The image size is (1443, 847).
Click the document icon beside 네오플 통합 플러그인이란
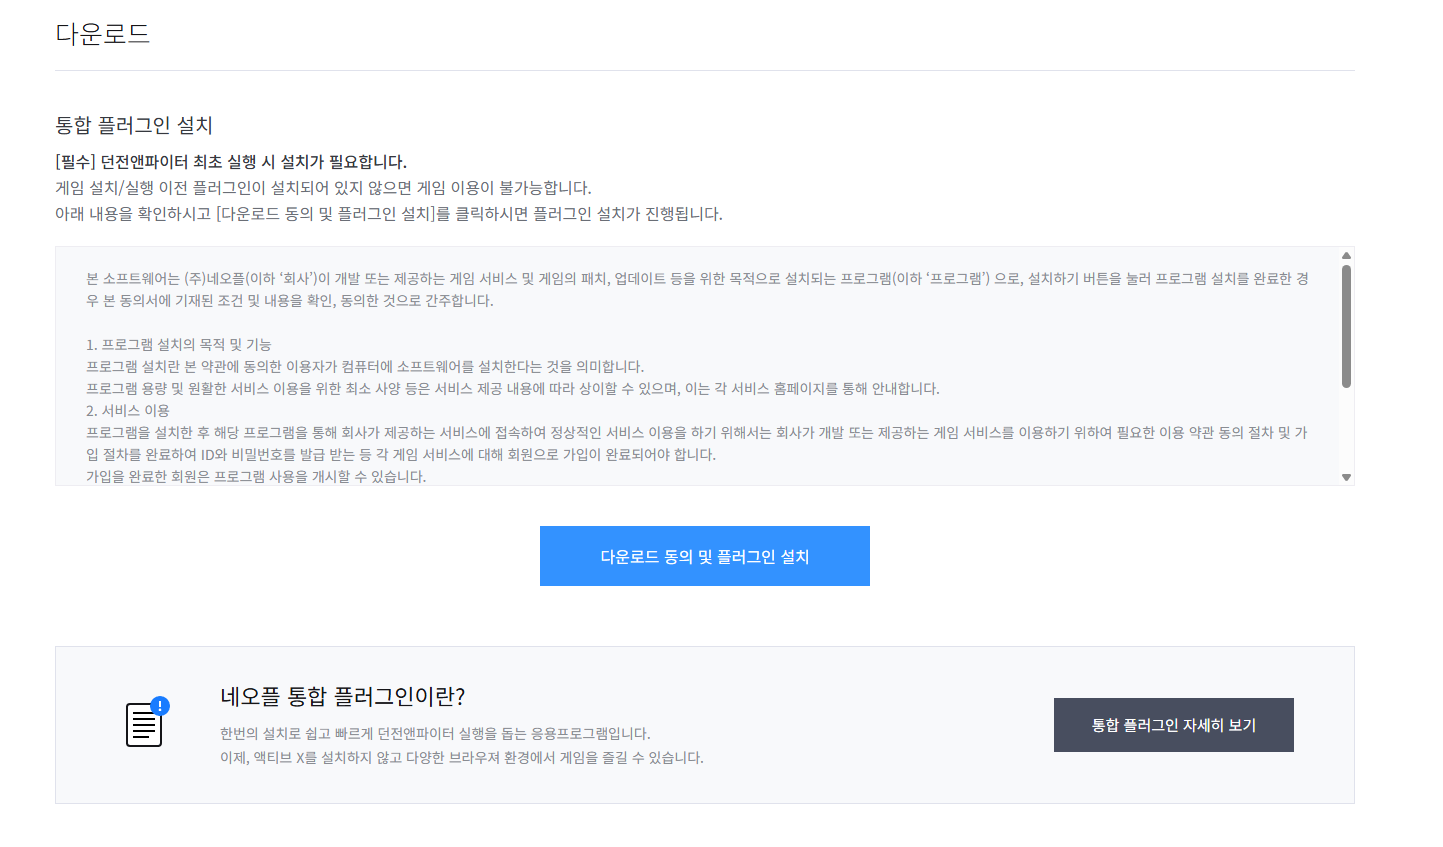pos(144,725)
